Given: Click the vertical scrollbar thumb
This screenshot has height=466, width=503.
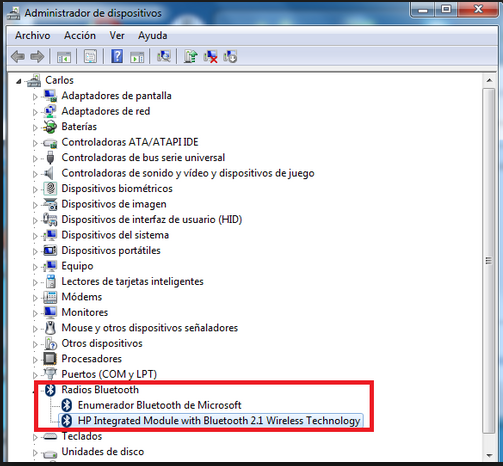Looking at the screenshot, I should pyautogui.click(x=489, y=261).
